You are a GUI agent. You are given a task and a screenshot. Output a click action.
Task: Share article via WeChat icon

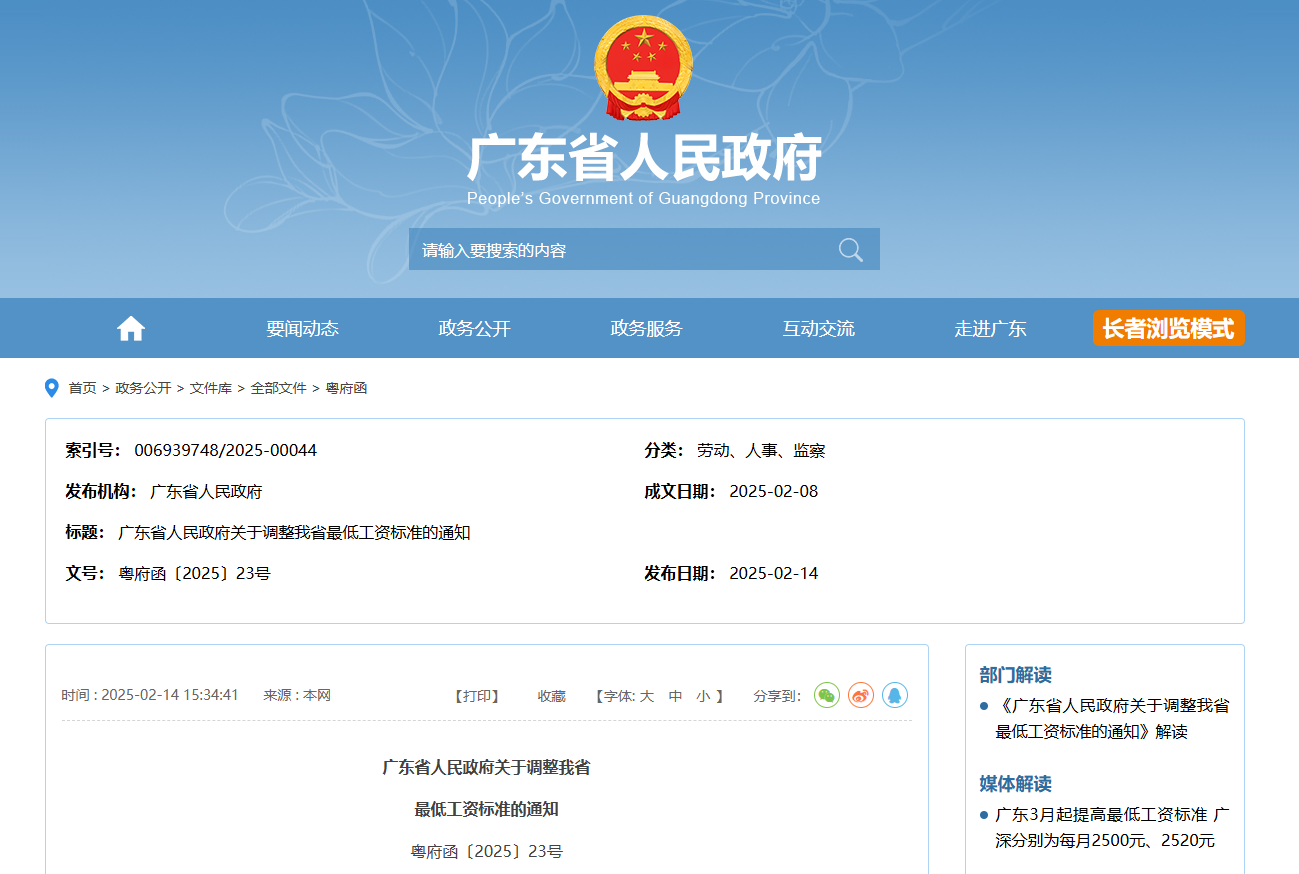tap(827, 695)
